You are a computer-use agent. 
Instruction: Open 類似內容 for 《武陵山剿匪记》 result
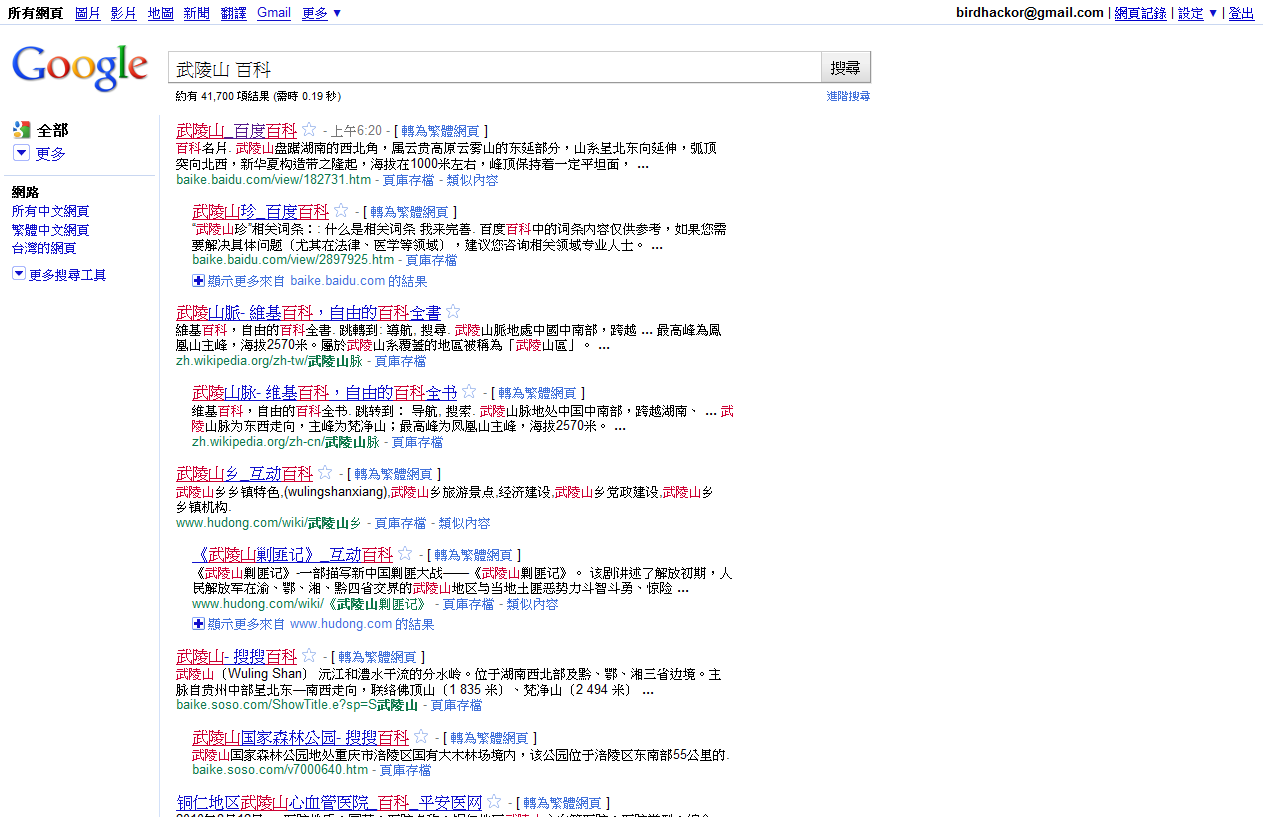point(532,604)
